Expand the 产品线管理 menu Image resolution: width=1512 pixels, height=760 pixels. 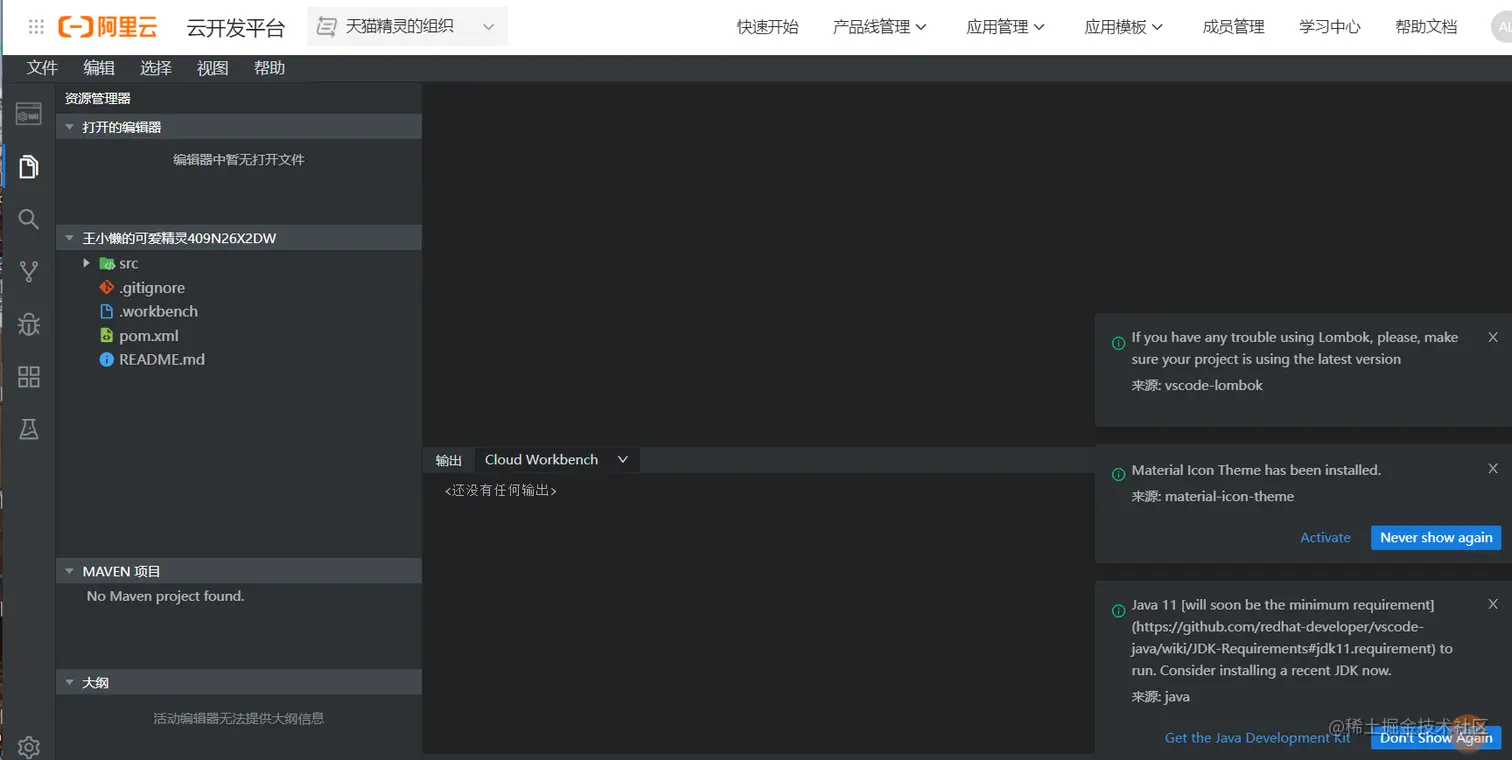[x=880, y=27]
